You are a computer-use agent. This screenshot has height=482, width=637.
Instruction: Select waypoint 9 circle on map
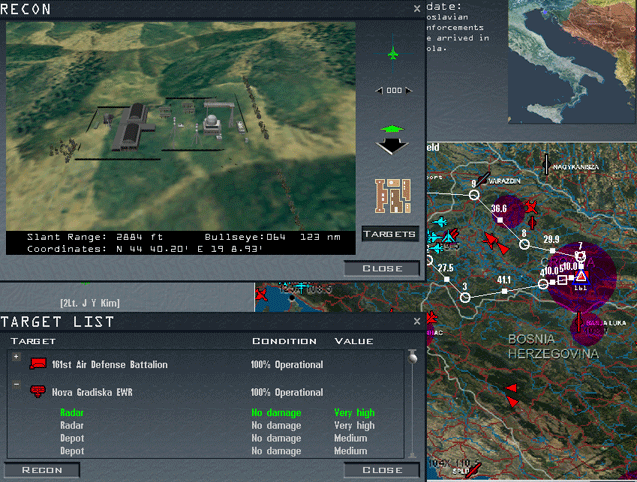[x=474, y=195]
